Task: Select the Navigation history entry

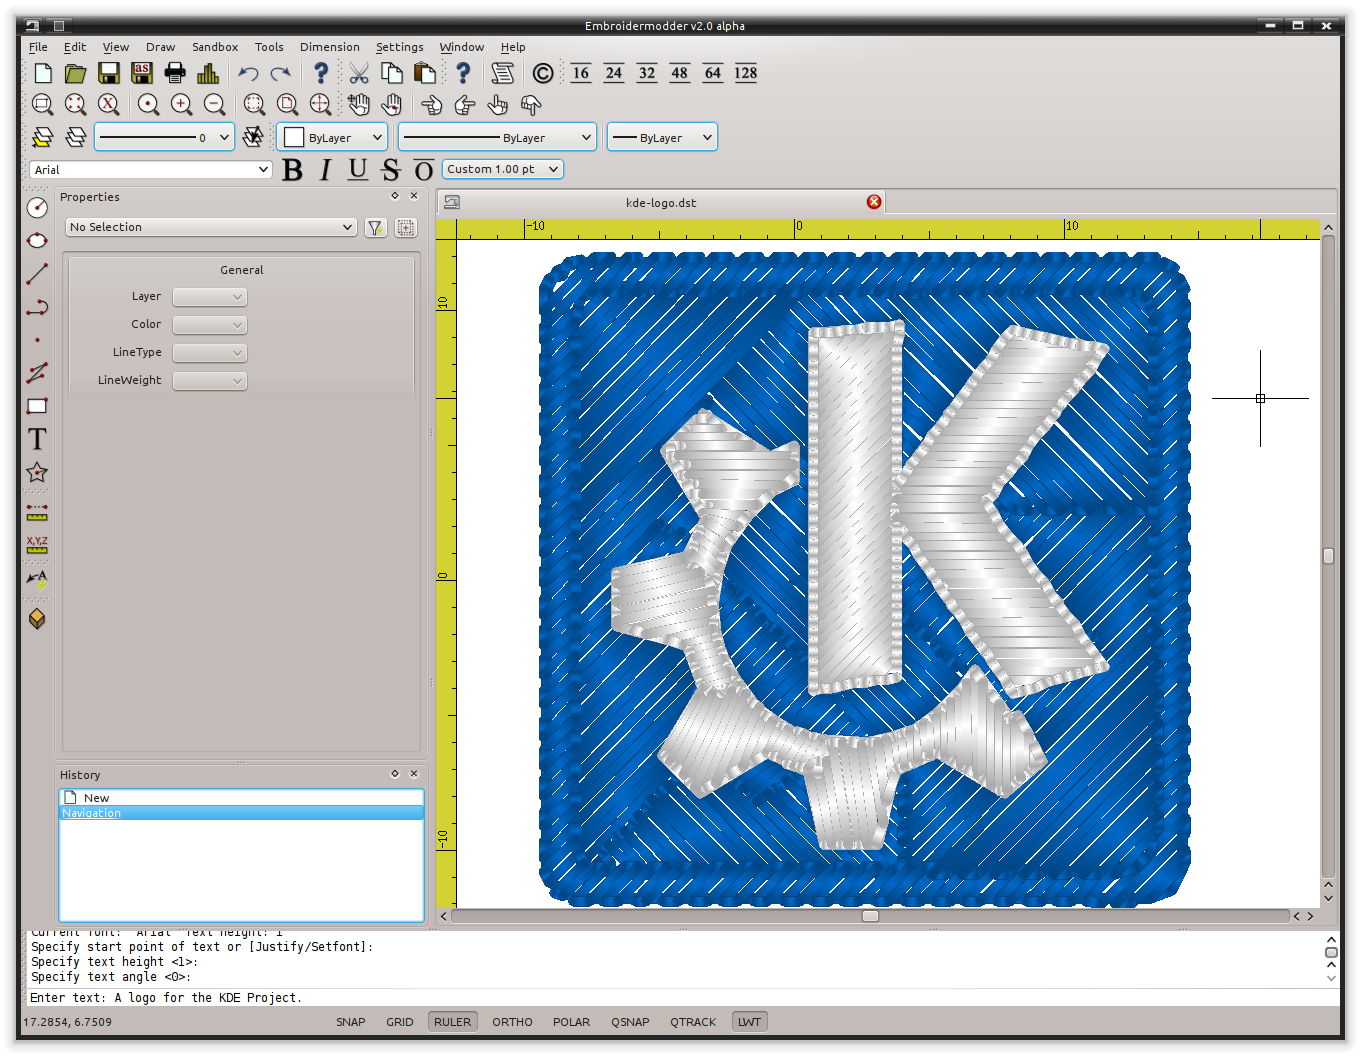Action: point(92,813)
